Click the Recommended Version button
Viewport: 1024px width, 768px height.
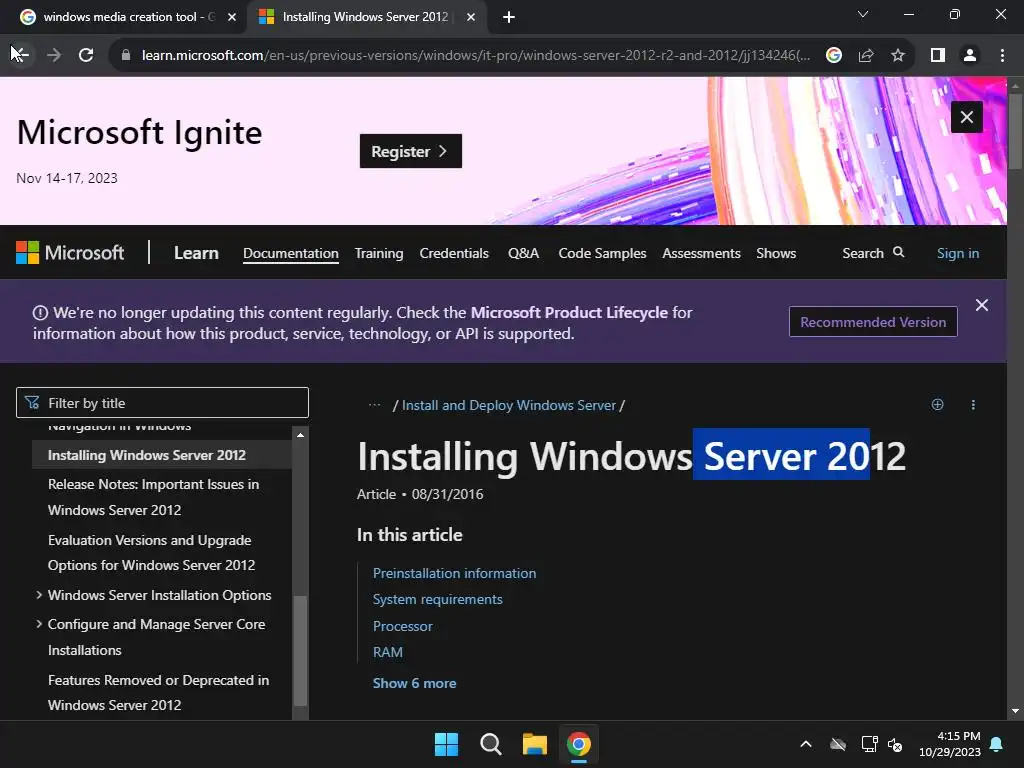tap(872, 322)
